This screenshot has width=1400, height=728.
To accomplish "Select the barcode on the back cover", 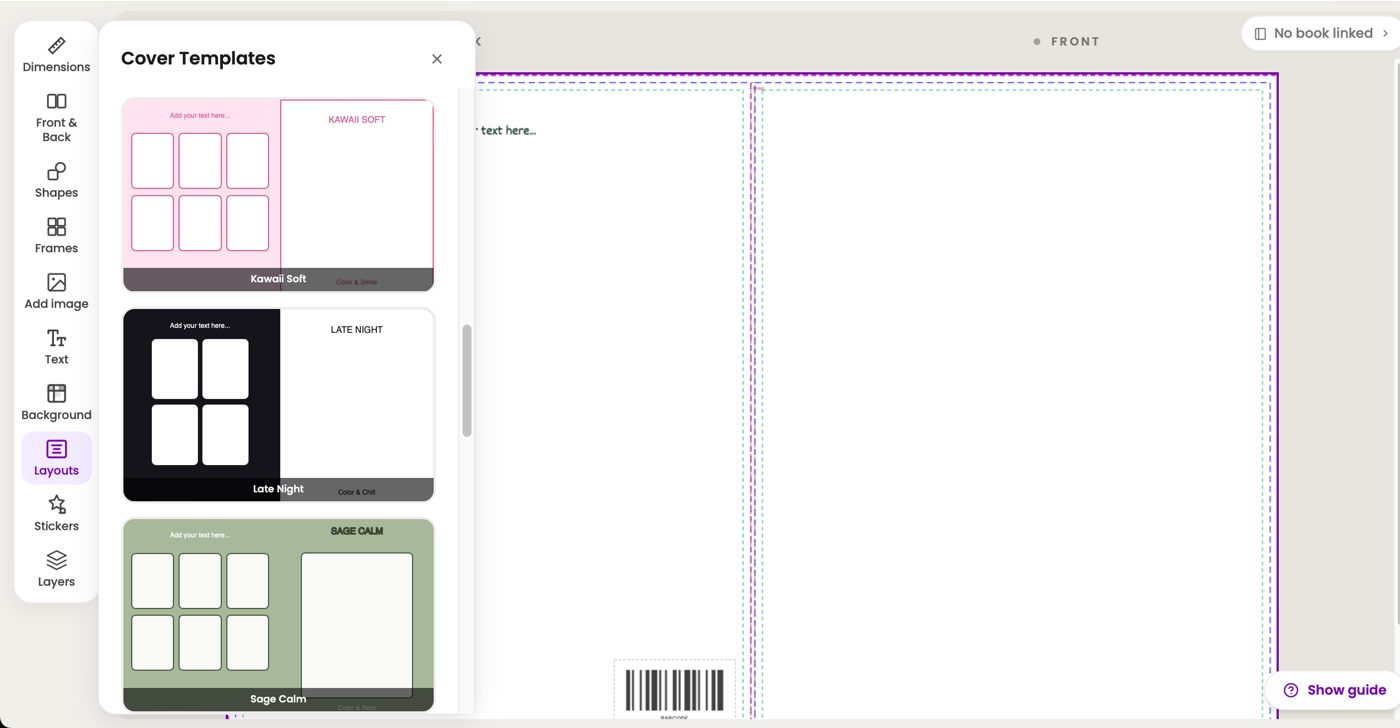I will [674, 690].
